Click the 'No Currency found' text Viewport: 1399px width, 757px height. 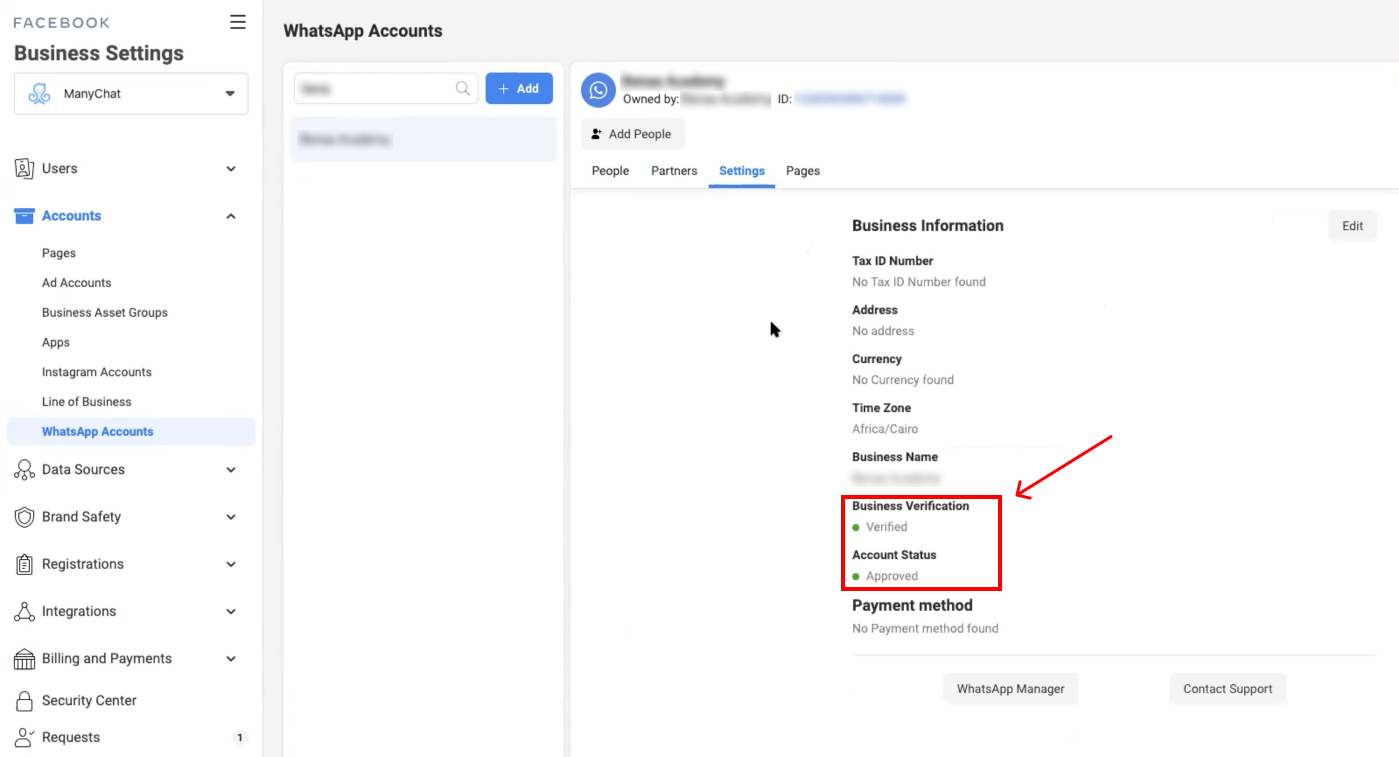coord(903,380)
